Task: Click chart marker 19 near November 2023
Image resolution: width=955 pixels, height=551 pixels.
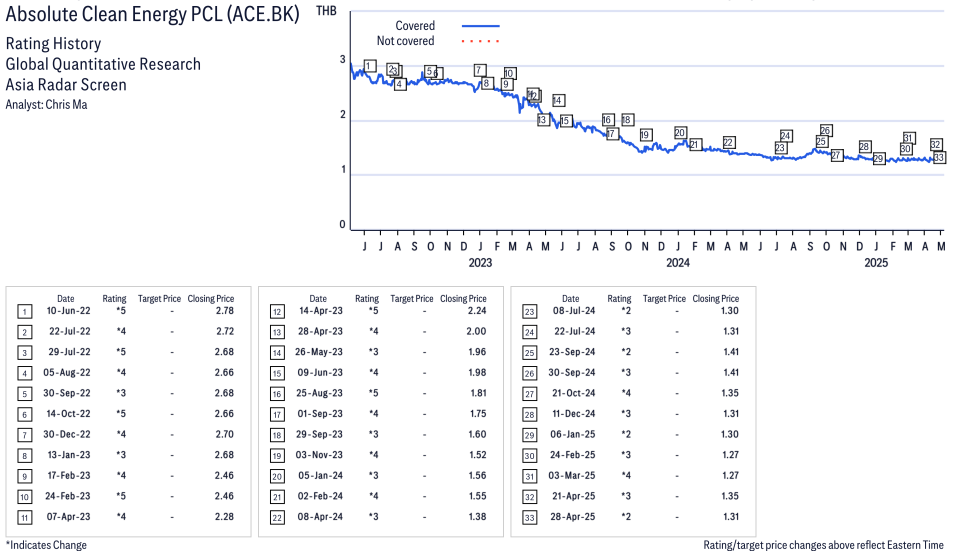Action: [646, 135]
